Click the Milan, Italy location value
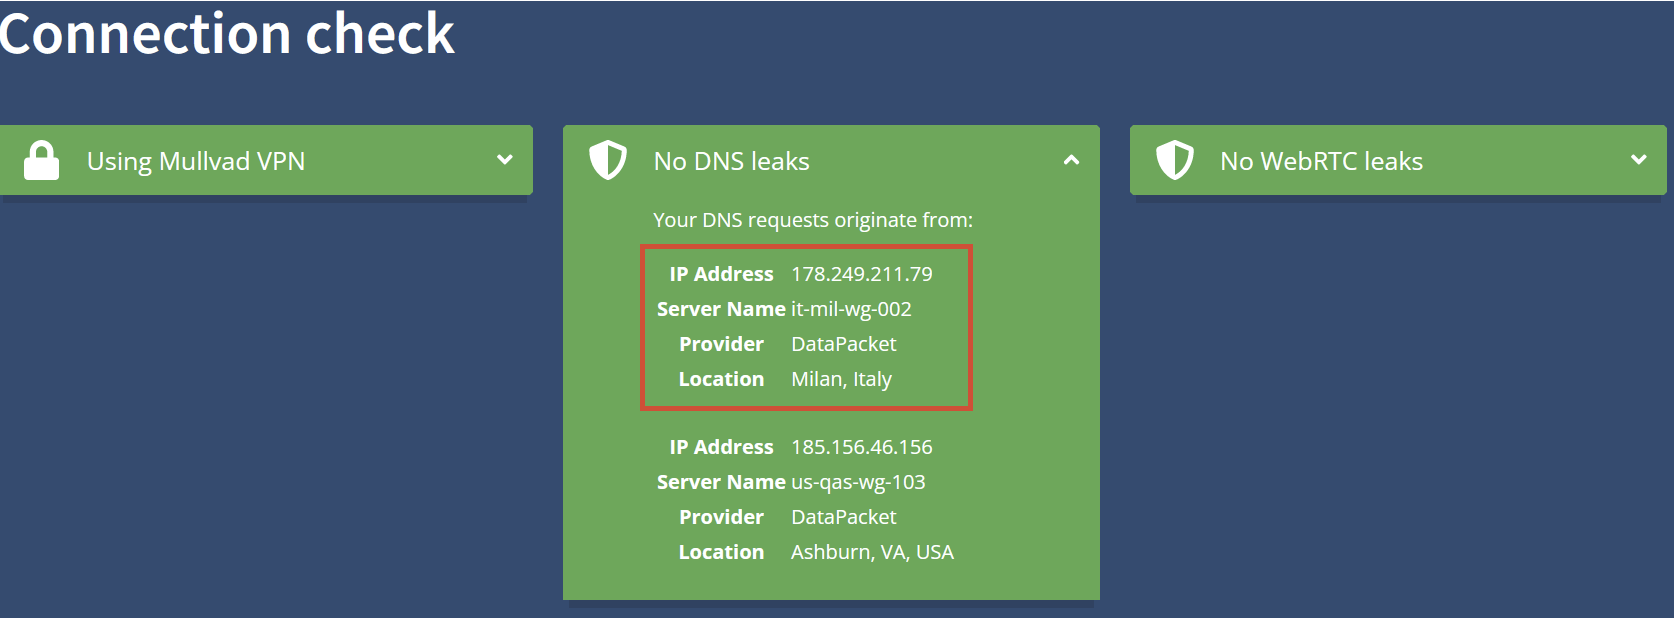The image size is (1674, 618). (841, 379)
